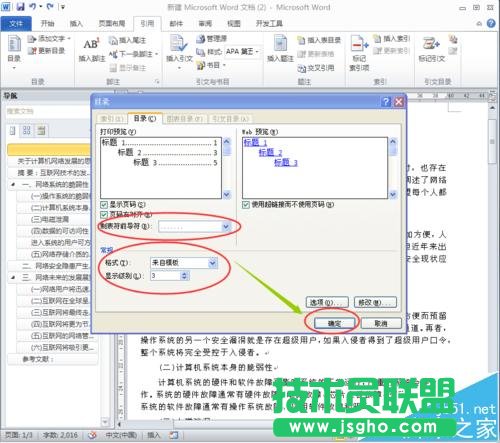Screen dimensions: 500x443
Task: Show page thumbnails view in navigation pane
Action: point(27,130)
